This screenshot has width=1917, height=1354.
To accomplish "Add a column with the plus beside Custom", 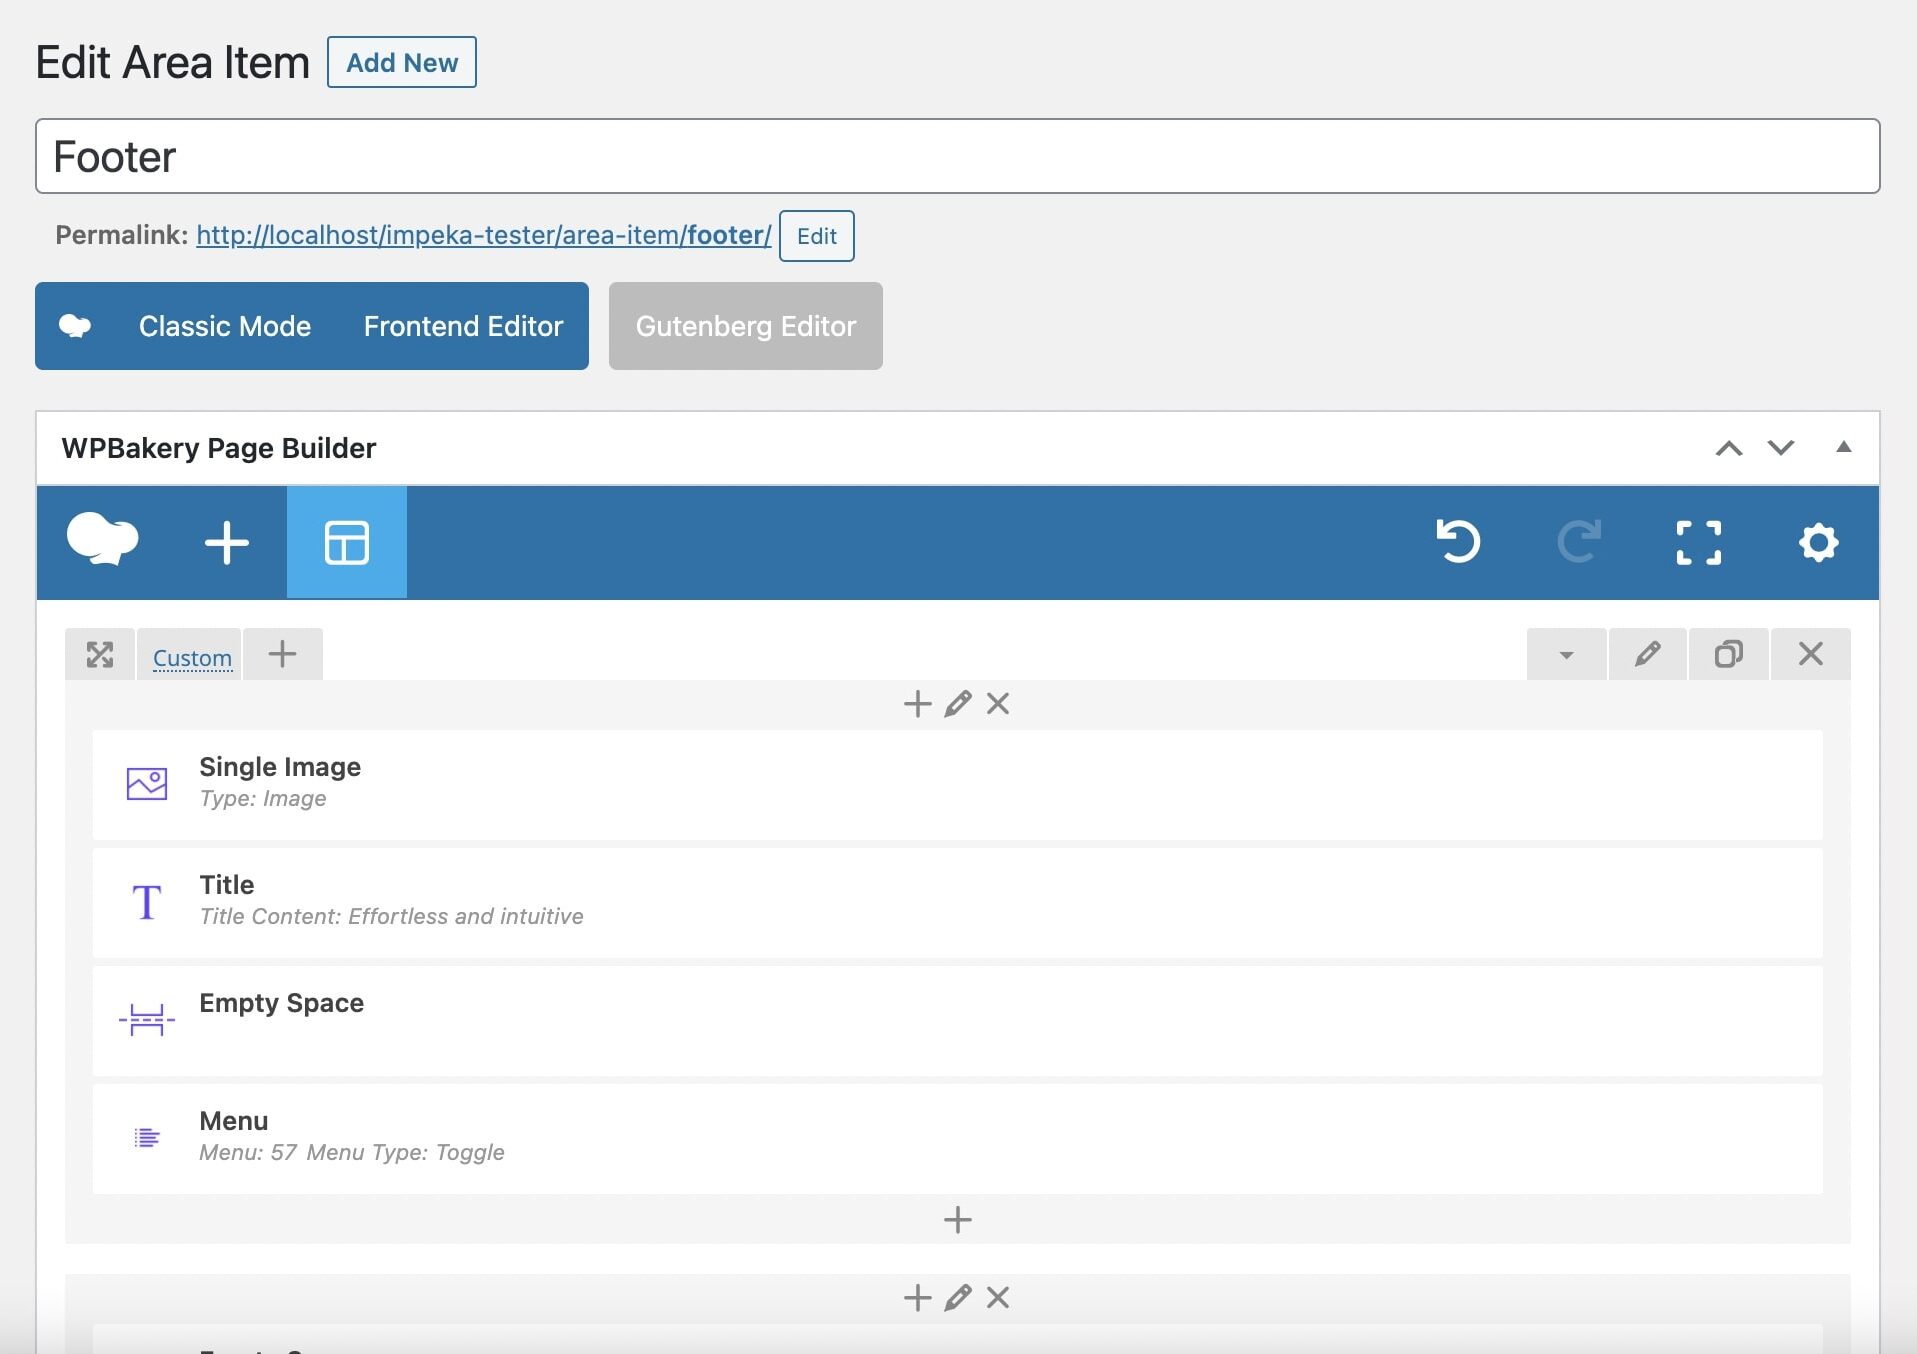I will [x=283, y=654].
